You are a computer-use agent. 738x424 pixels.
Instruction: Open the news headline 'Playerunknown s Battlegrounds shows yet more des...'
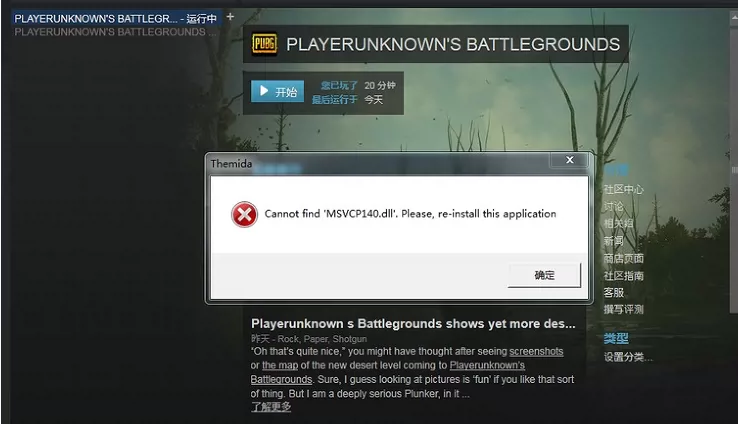click(x=413, y=324)
